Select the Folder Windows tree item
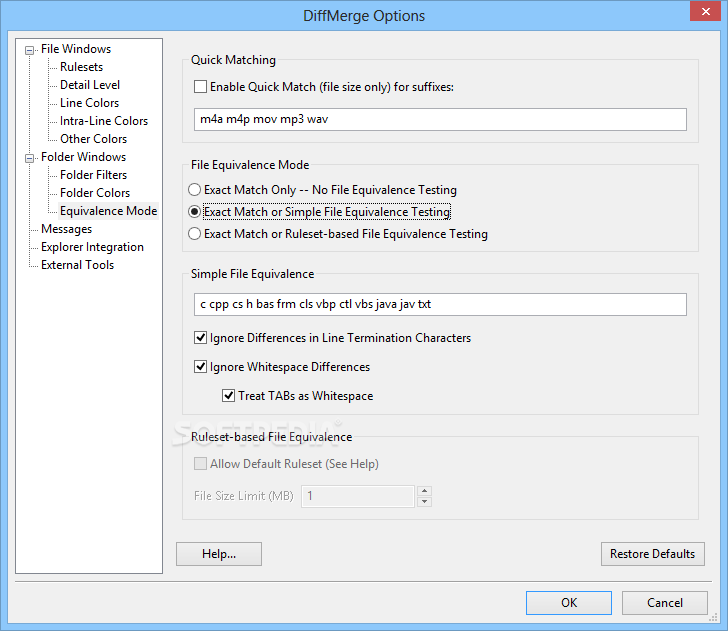This screenshot has height=631, width=728. [83, 157]
